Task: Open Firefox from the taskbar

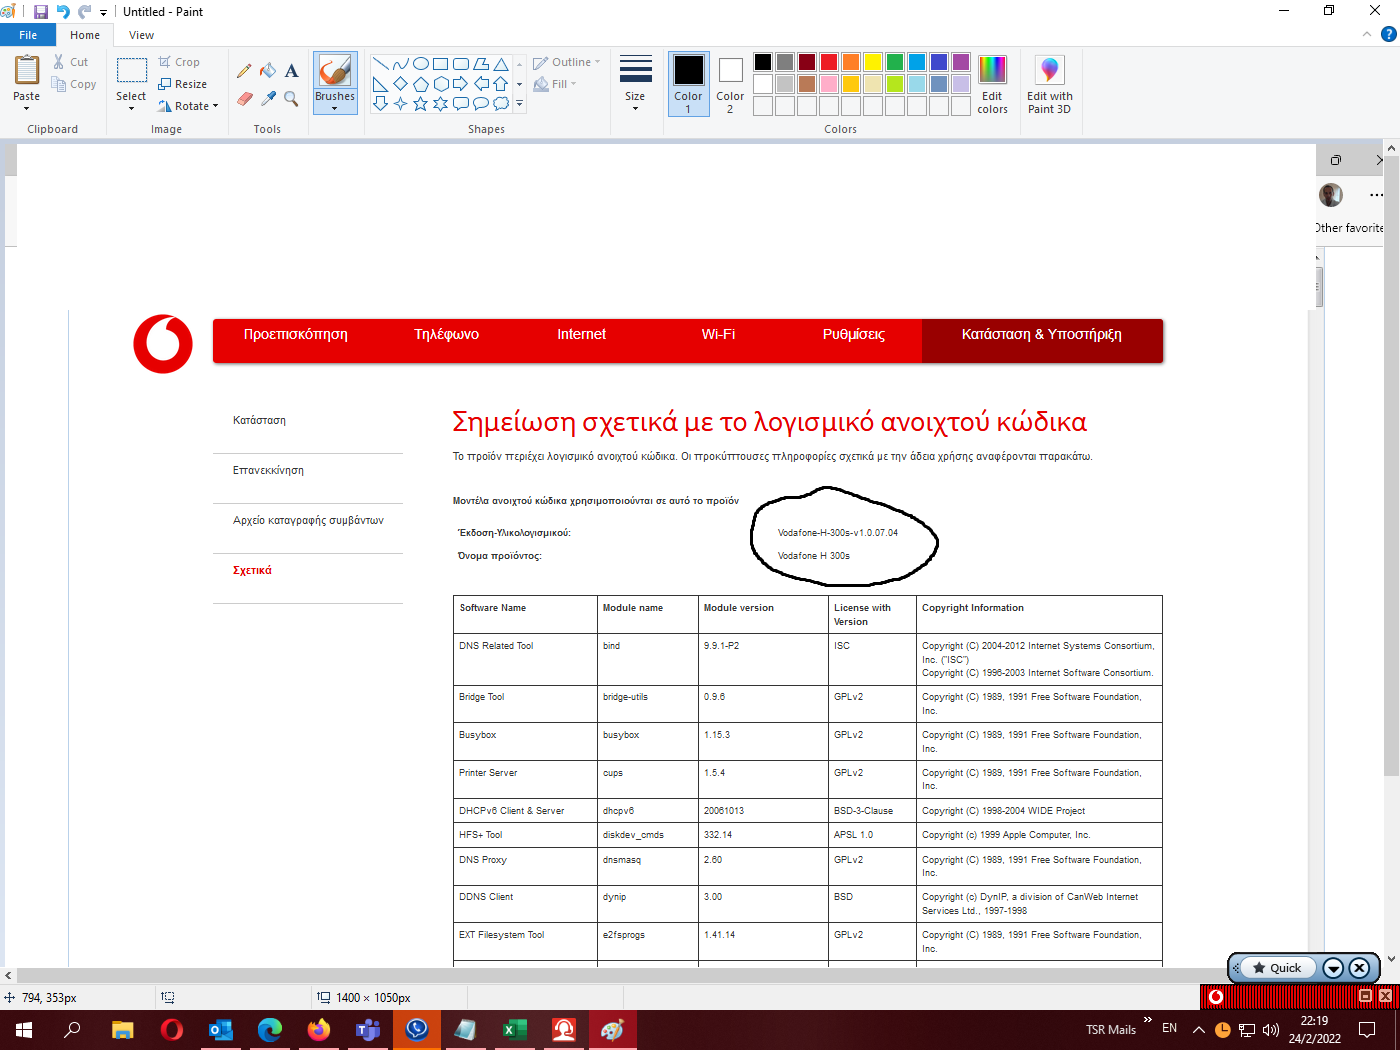Action: (x=319, y=1029)
